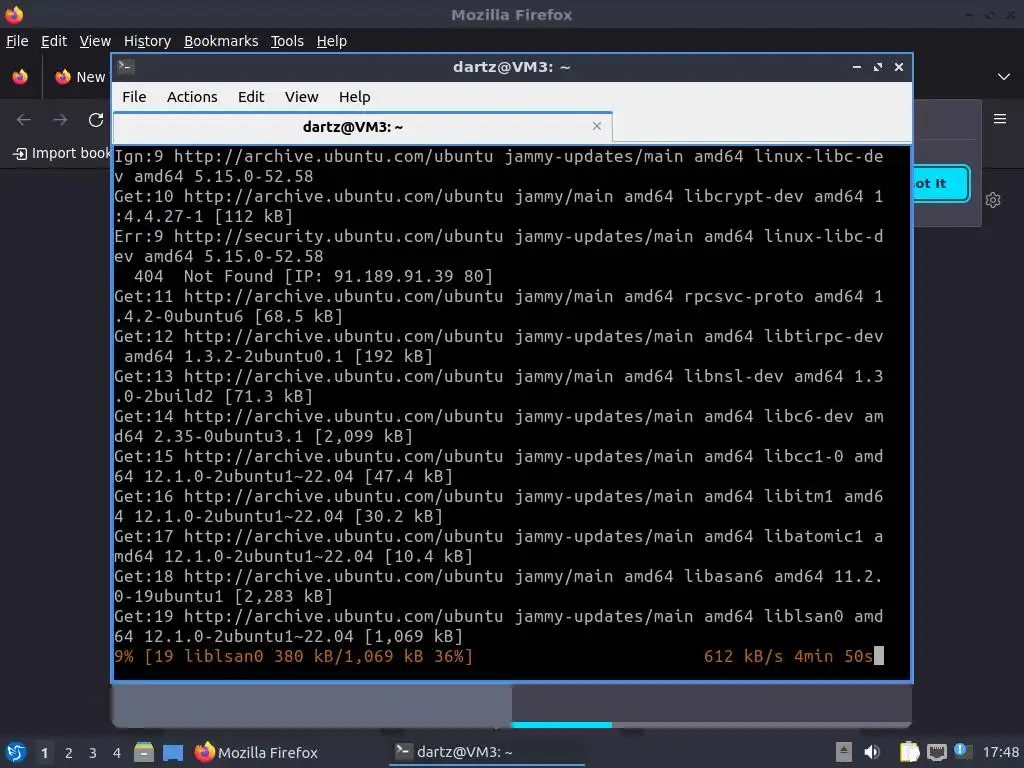1024x768 pixels.
Task: Open the Lubuntu start menu
Action: point(16,752)
